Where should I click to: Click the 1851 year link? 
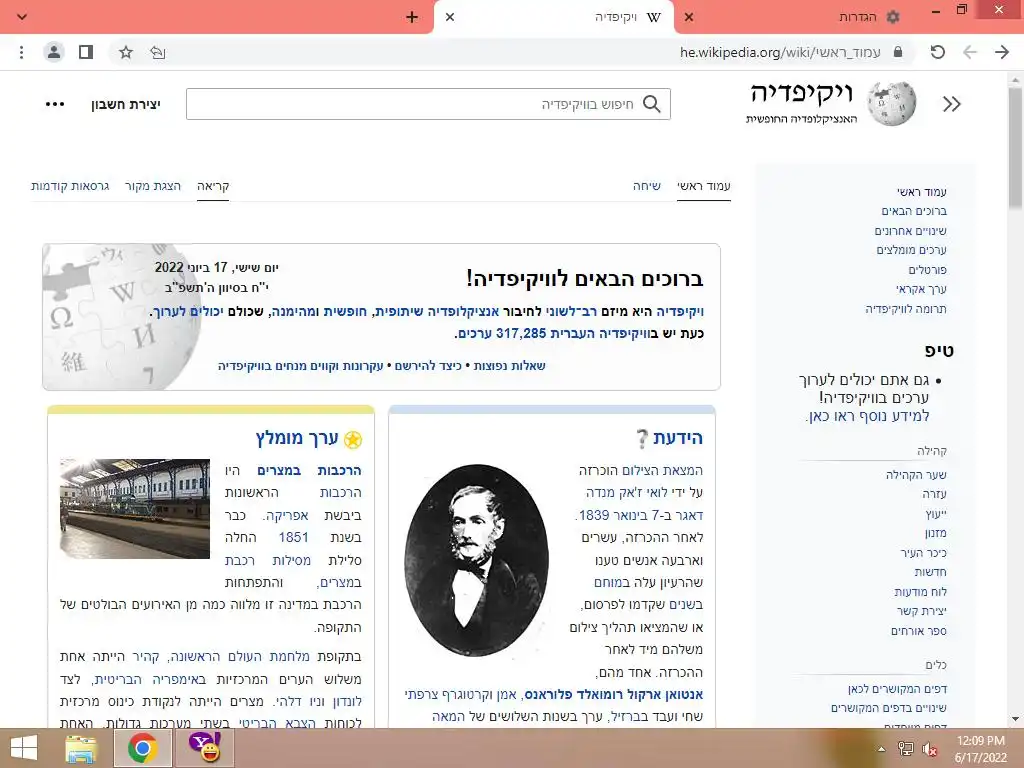[x=293, y=537]
